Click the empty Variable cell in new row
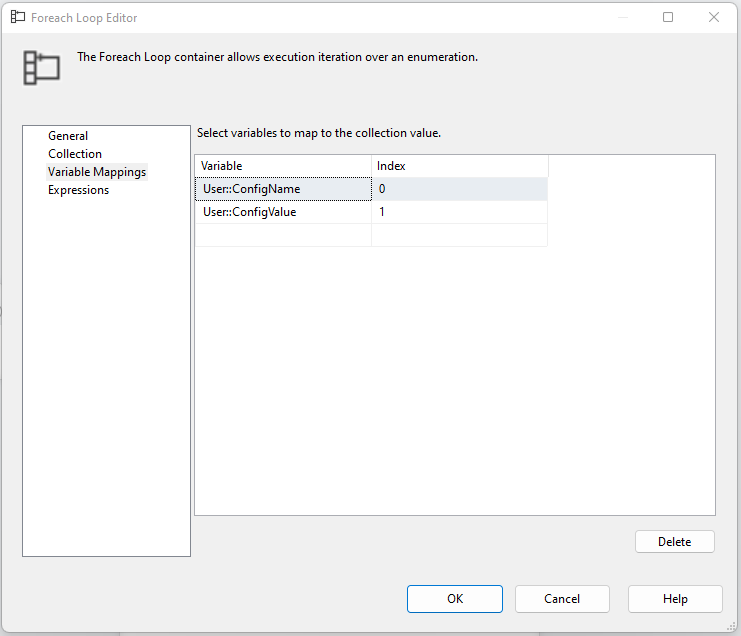The image size is (741, 636). coord(283,235)
